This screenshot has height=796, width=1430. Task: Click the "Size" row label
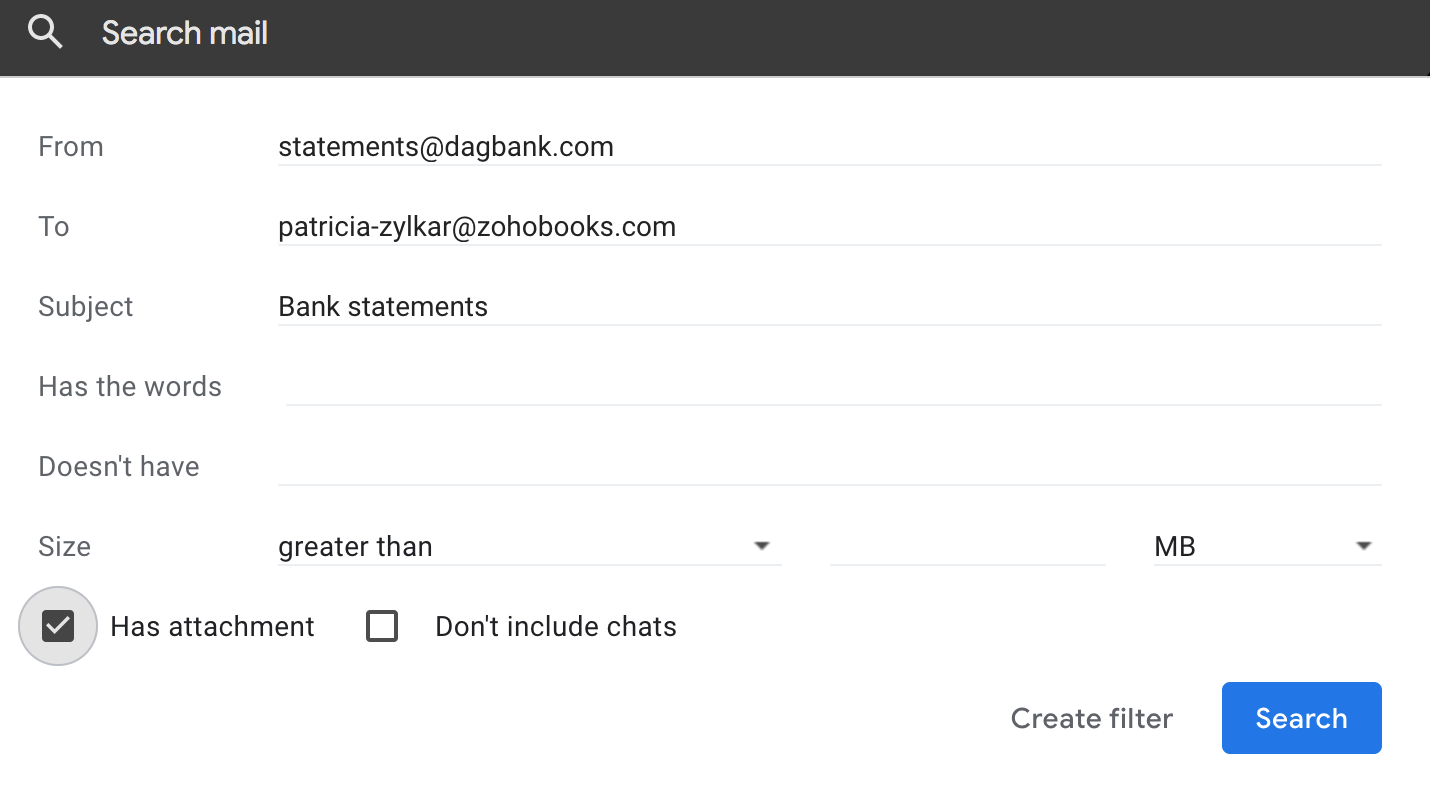pyautogui.click(x=65, y=547)
